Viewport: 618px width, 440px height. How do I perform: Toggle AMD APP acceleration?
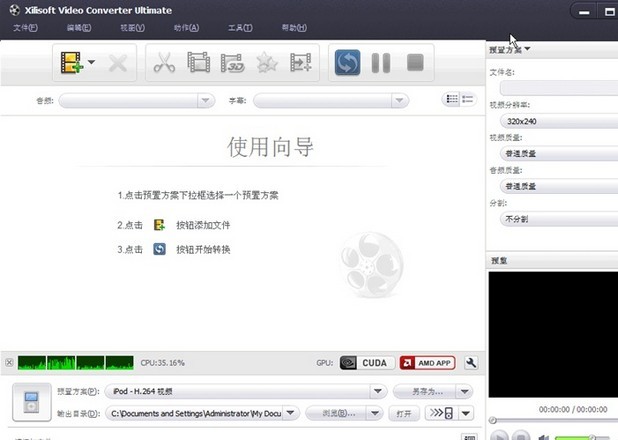pyautogui.click(x=427, y=363)
